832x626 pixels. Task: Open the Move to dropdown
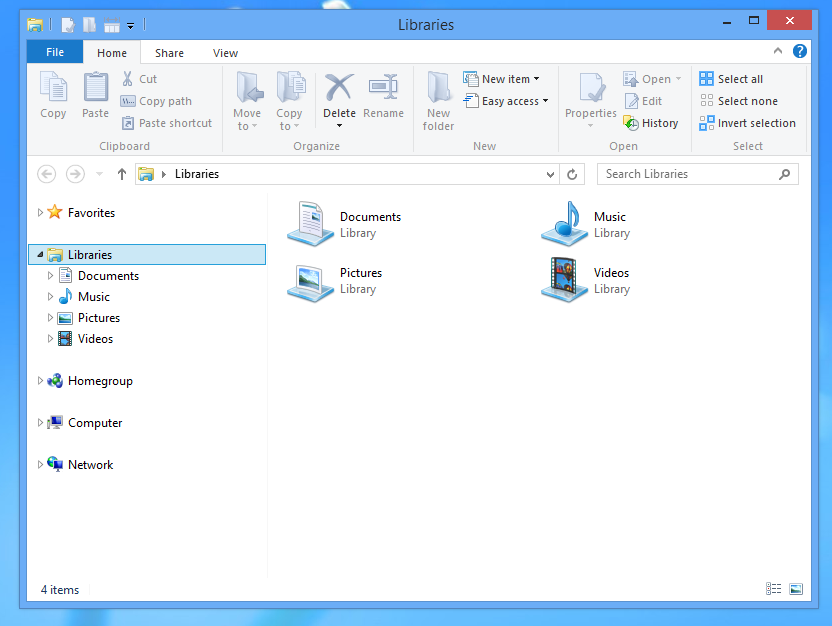[x=247, y=119]
